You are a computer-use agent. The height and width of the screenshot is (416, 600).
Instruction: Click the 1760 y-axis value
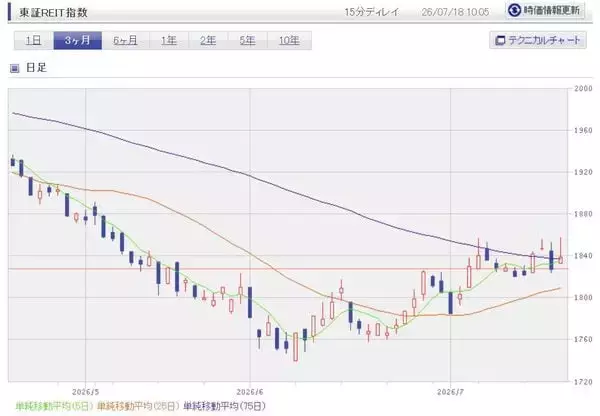click(x=583, y=339)
